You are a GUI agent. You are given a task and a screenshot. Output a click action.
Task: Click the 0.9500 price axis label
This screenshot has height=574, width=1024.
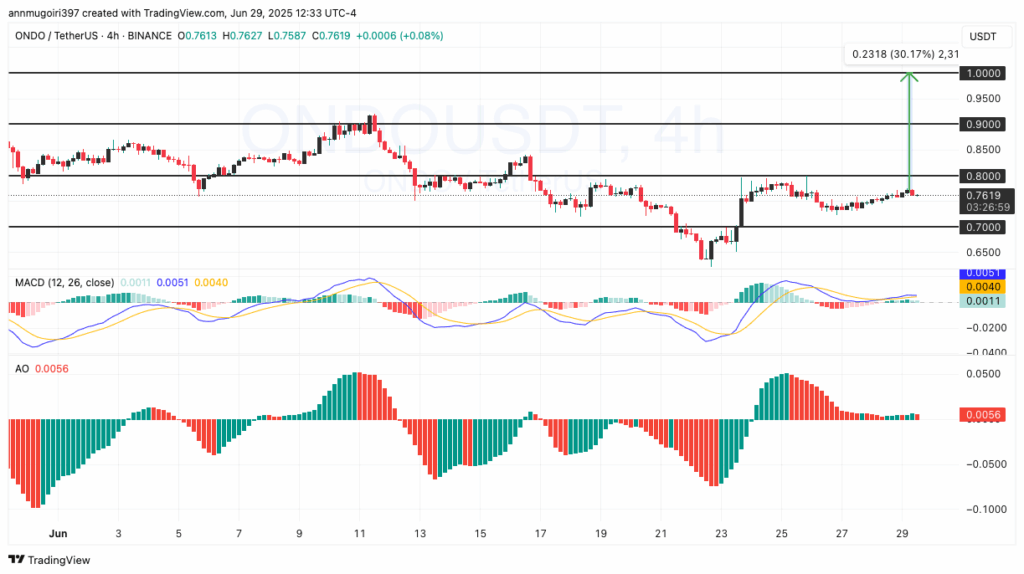click(983, 99)
